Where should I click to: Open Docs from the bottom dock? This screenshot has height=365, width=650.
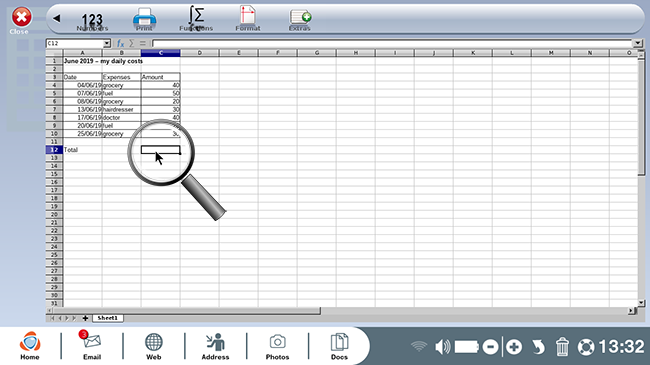[339, 346]
